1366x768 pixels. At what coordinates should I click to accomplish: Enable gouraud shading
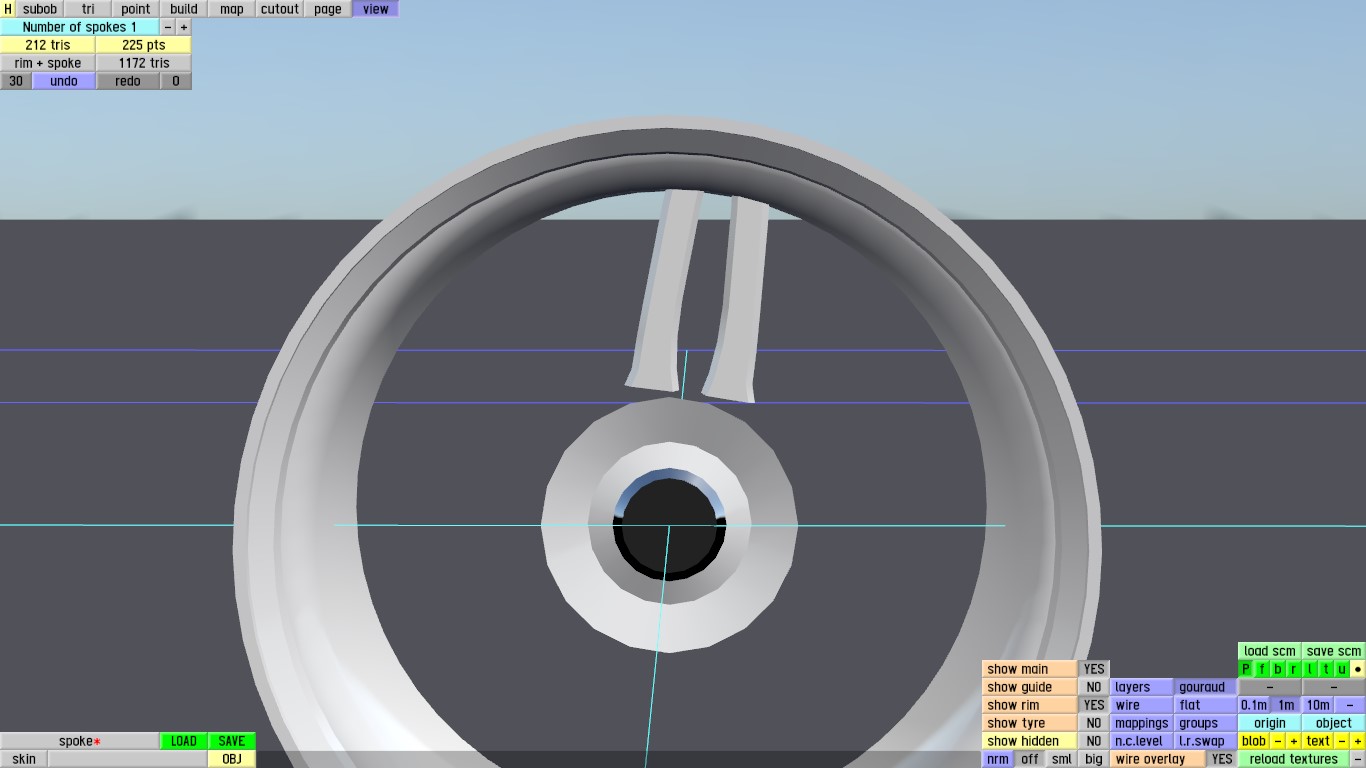click(1206, 687)
